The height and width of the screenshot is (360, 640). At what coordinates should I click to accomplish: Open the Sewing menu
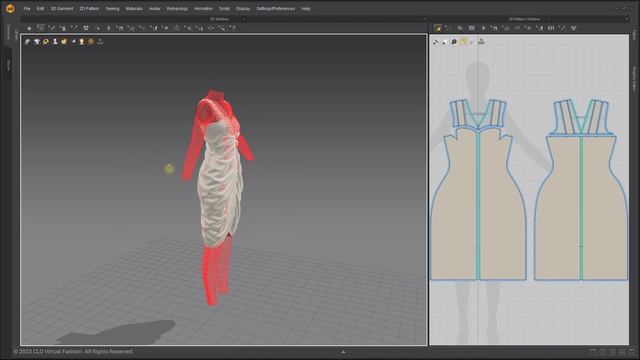[x=112, y=9]
